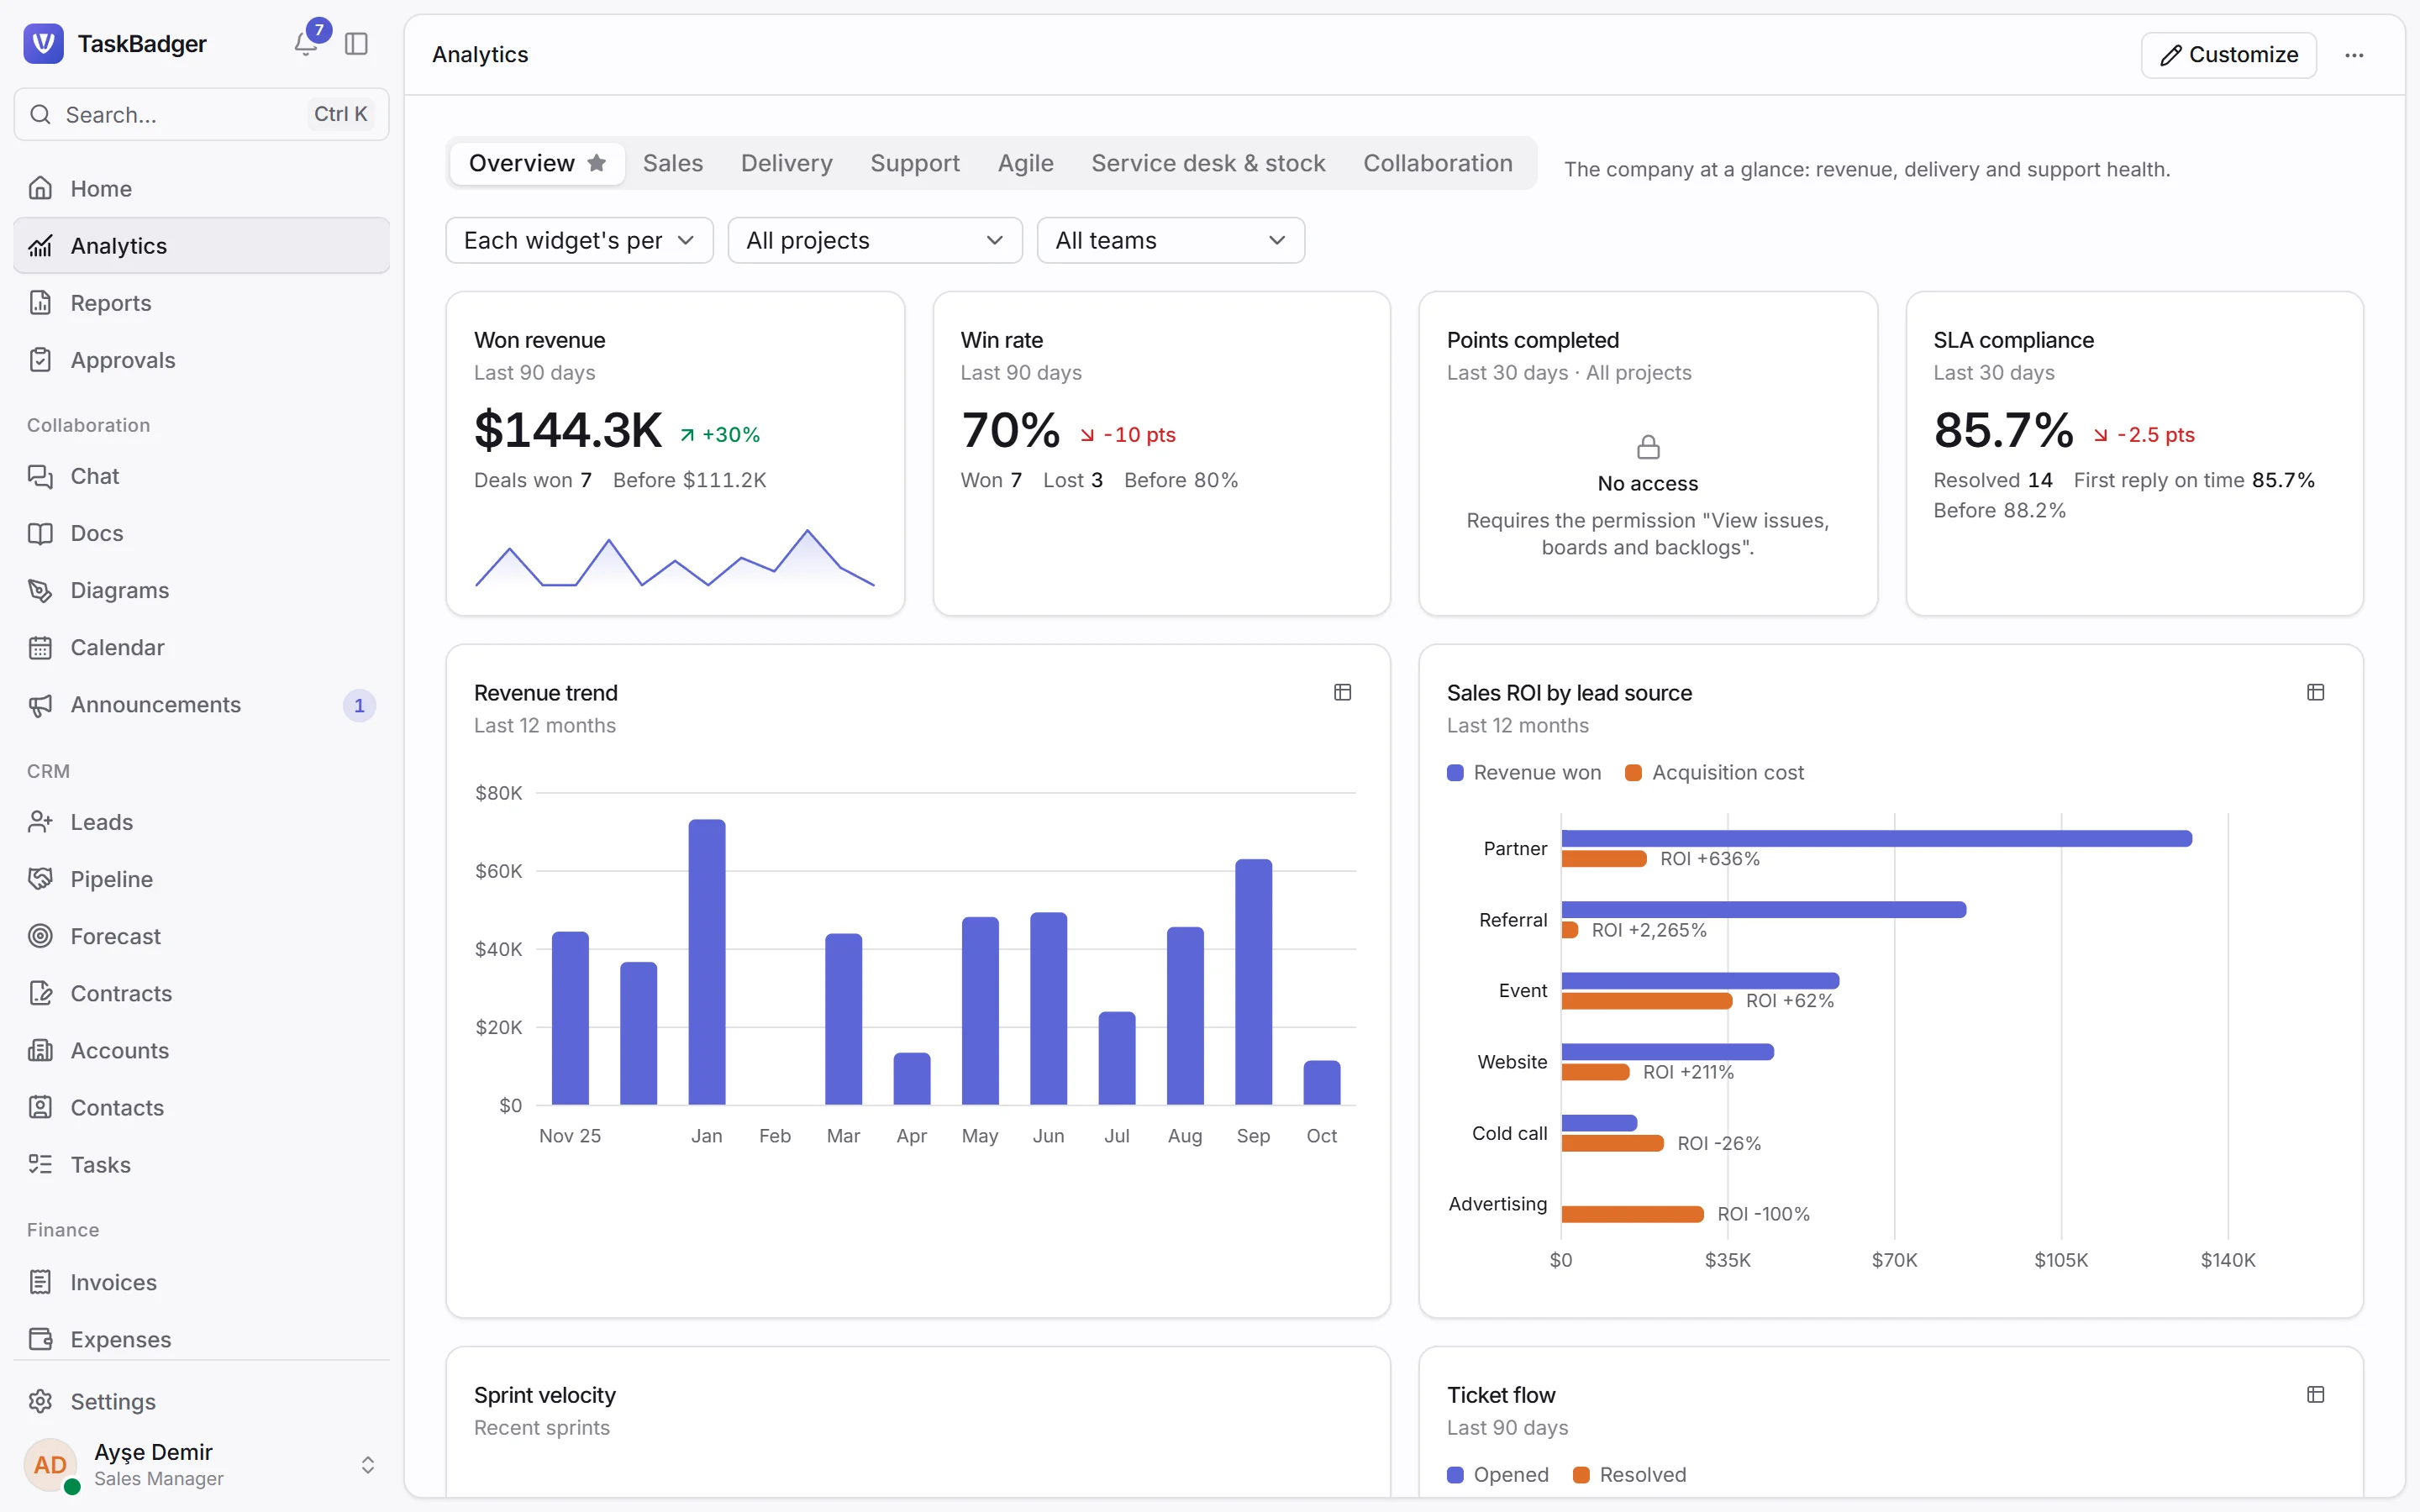
Task: Open Settings
Action: pos(201,1401)
